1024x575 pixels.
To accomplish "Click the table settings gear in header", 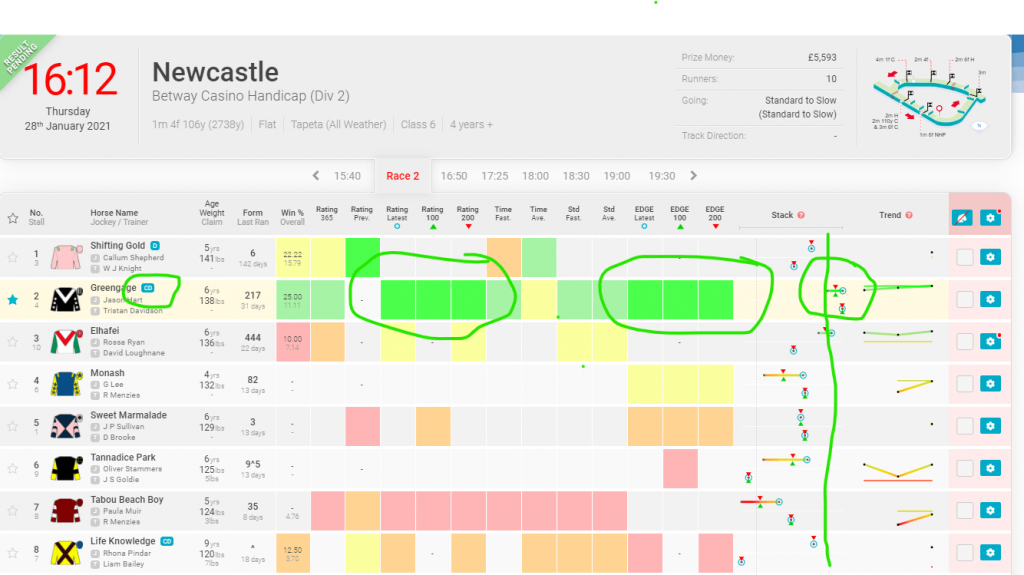I will pos(989,216).
